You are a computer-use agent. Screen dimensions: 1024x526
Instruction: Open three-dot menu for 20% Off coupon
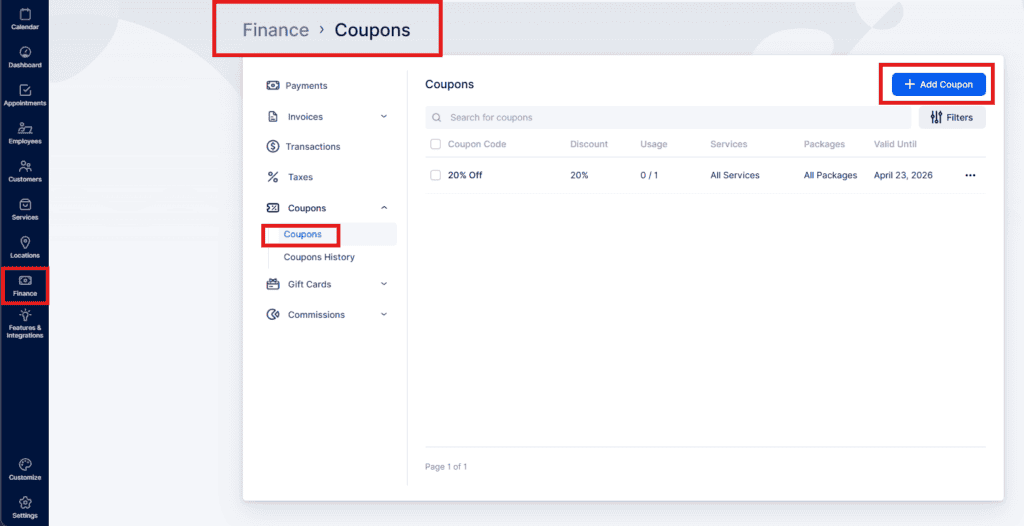[970, 175]
